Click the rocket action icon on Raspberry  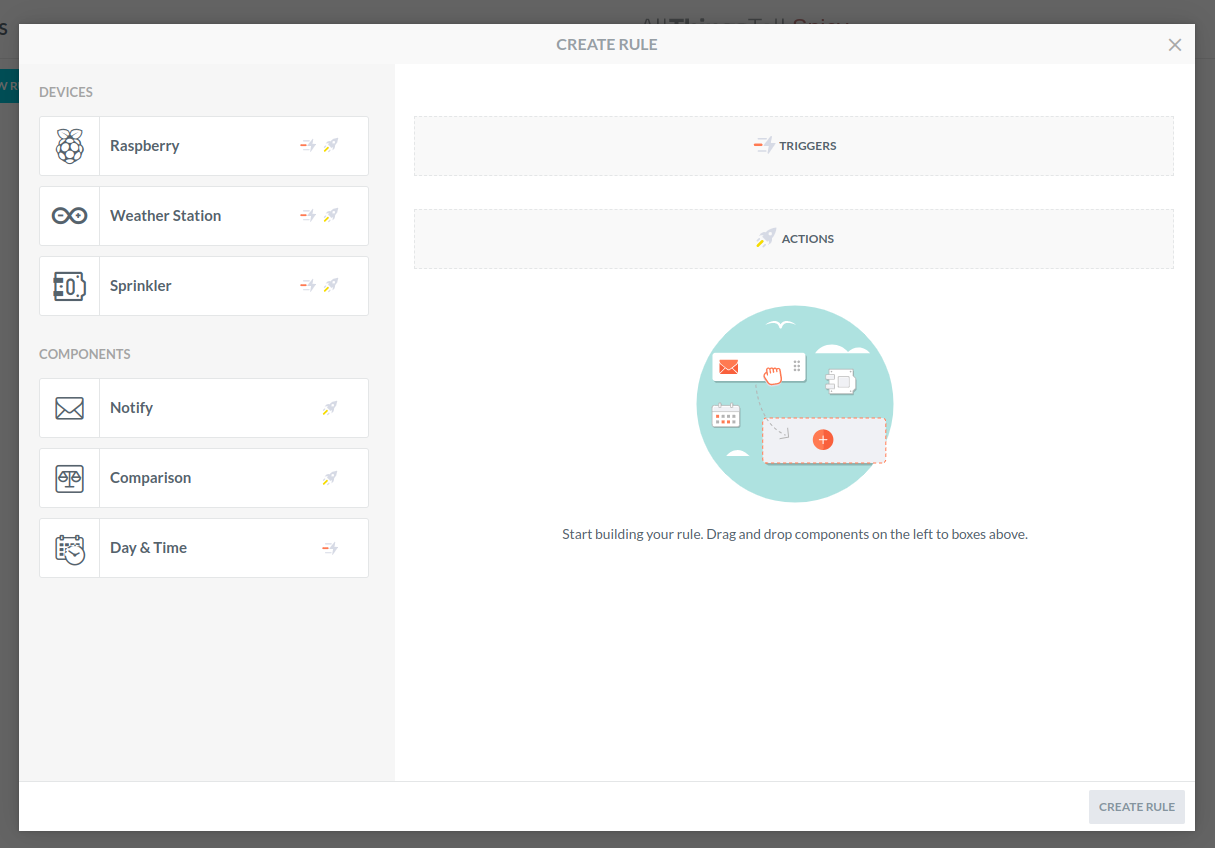click(331, 146)
